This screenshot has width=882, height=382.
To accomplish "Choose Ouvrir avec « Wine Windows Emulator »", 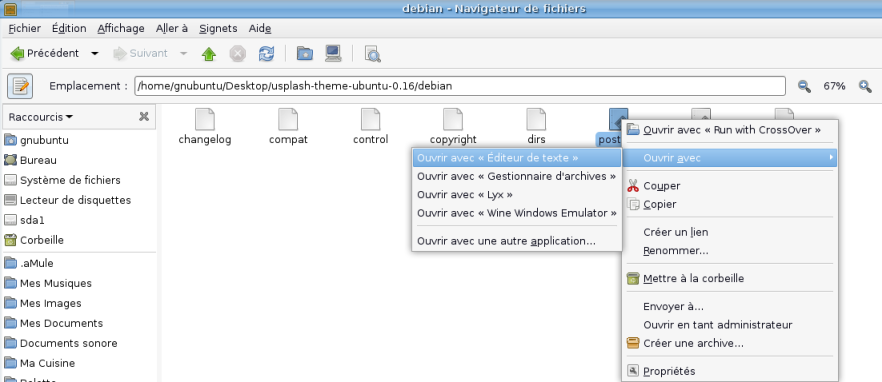I will (517, 213).
